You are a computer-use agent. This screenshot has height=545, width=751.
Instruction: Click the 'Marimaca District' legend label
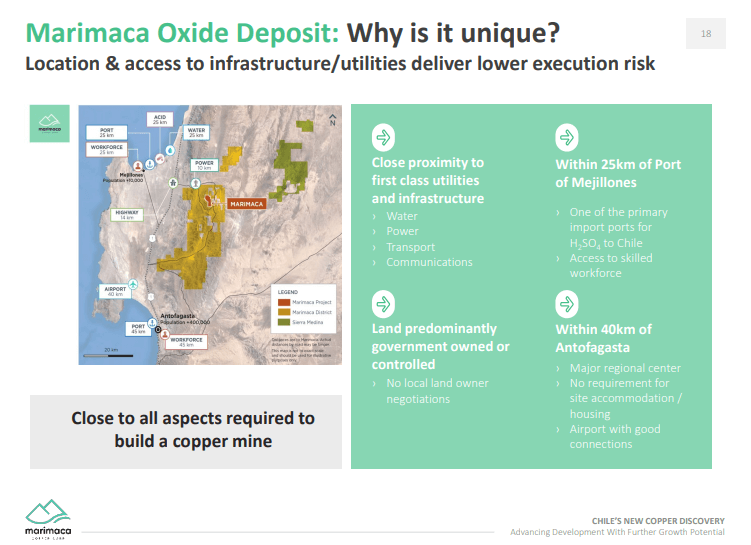point(312,312)
